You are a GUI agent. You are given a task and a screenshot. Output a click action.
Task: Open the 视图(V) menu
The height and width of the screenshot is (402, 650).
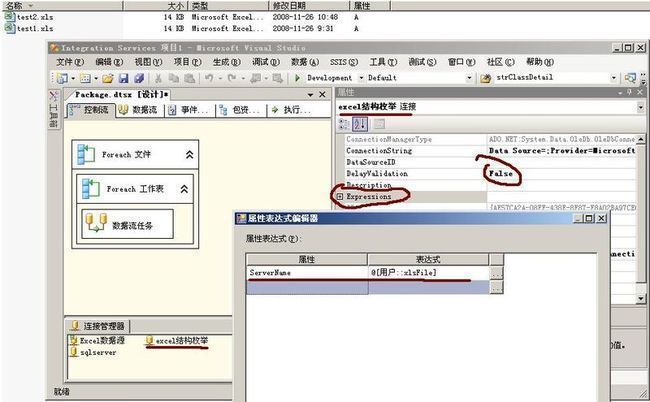pos(148,62)
